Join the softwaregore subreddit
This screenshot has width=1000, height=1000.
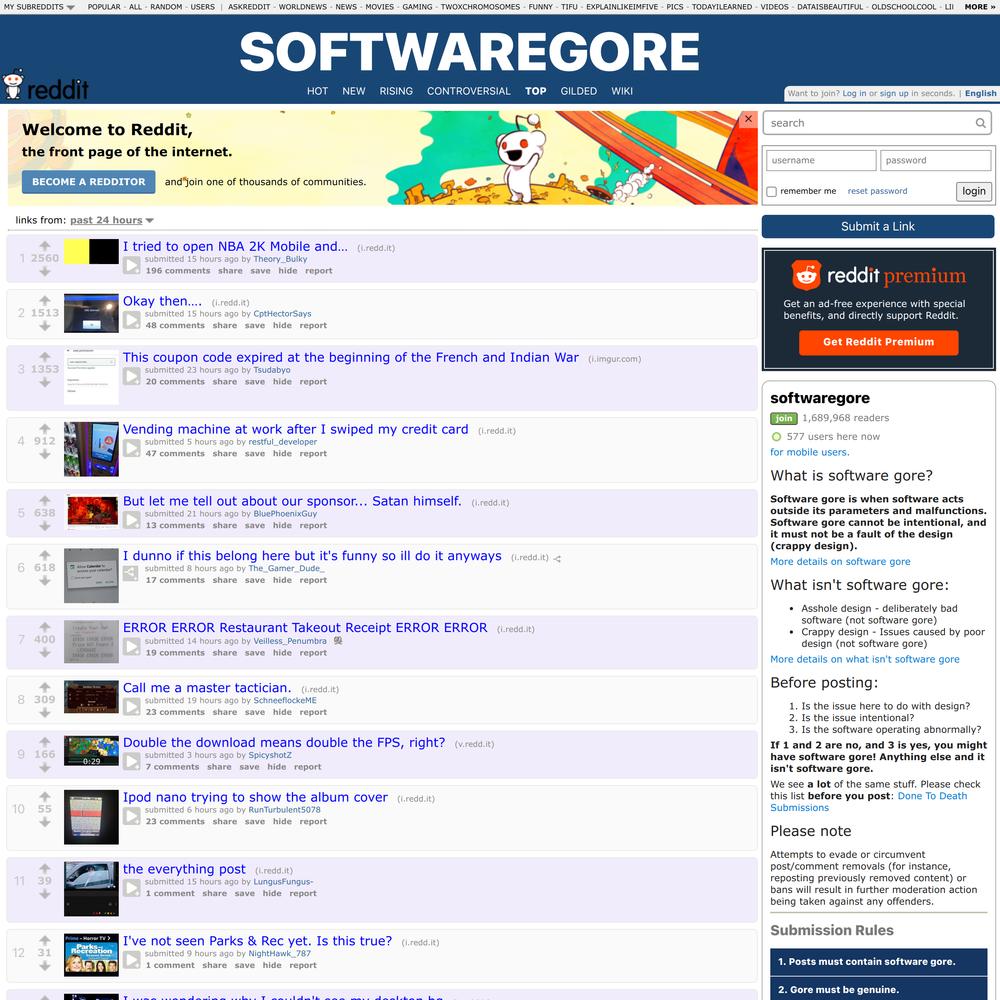coord(784,418)
